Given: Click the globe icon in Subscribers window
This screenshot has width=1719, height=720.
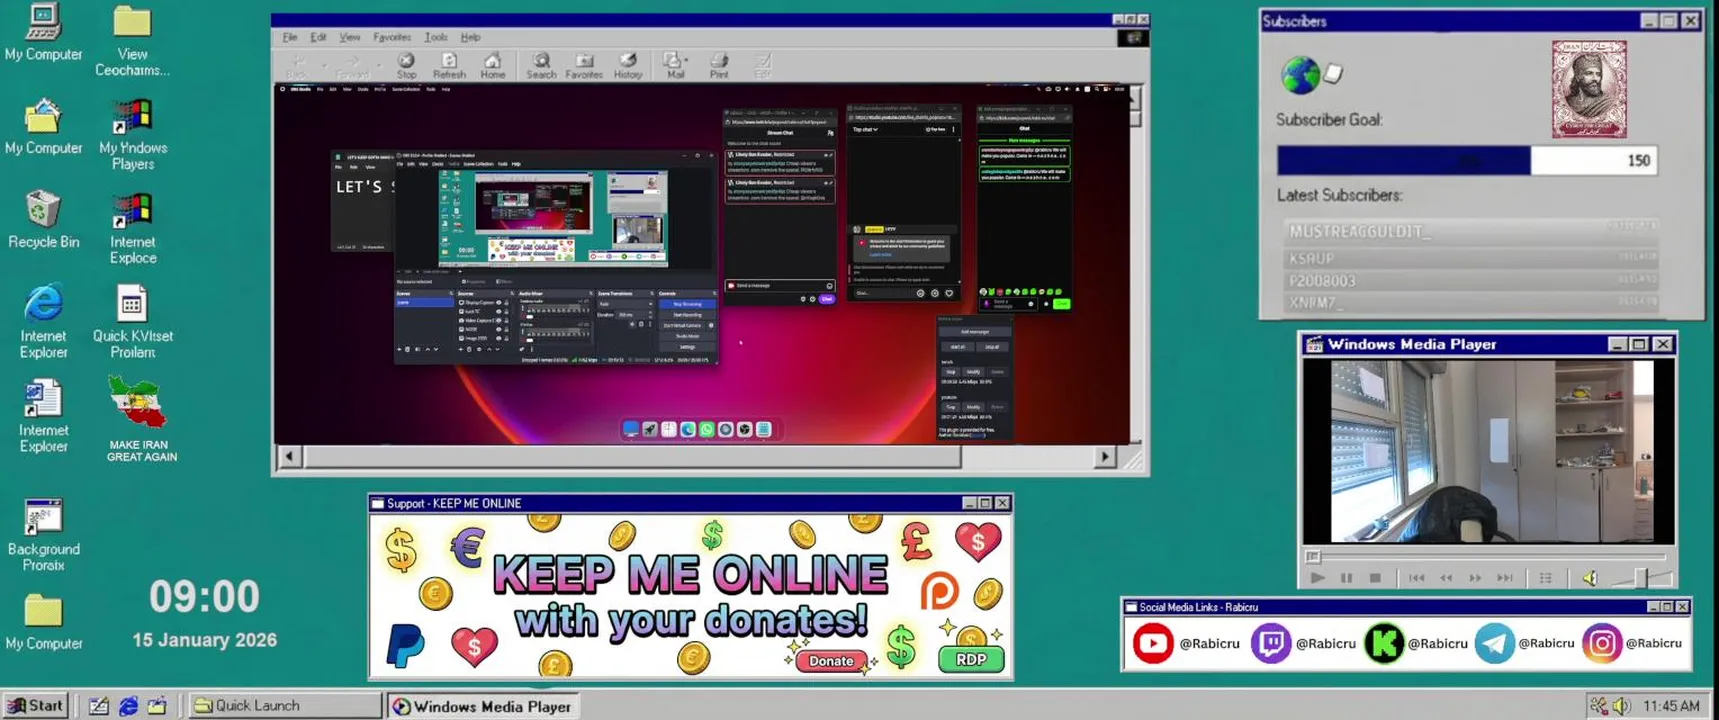Looking at the screenshot, I should (1300, 75).
